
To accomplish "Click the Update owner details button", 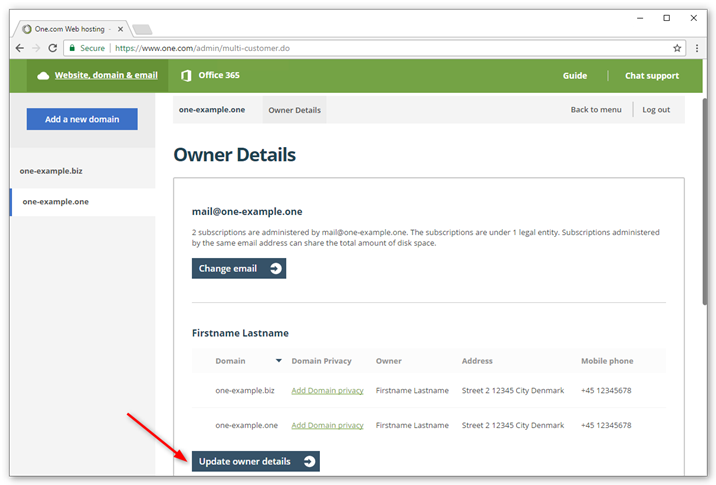I will (x=256, y=461).
